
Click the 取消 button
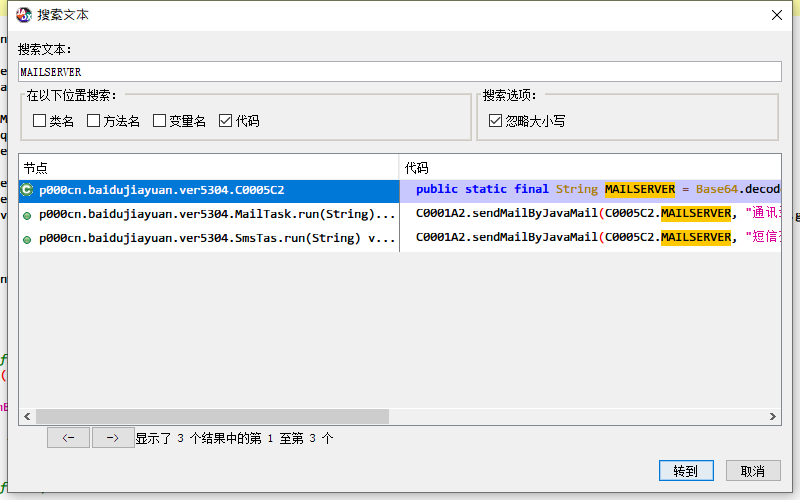tap(753, 470)
